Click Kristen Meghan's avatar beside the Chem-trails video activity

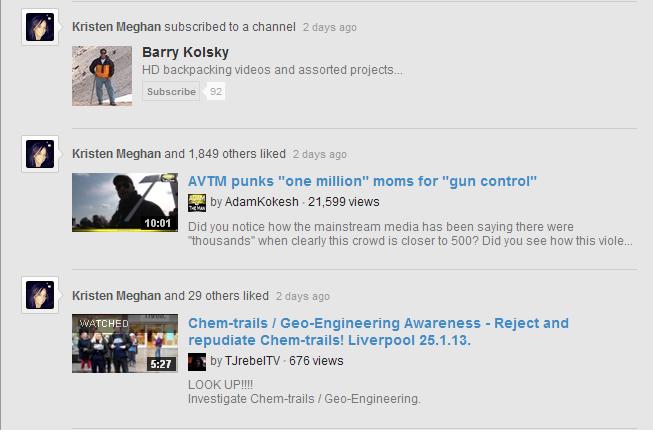(37, 298)
